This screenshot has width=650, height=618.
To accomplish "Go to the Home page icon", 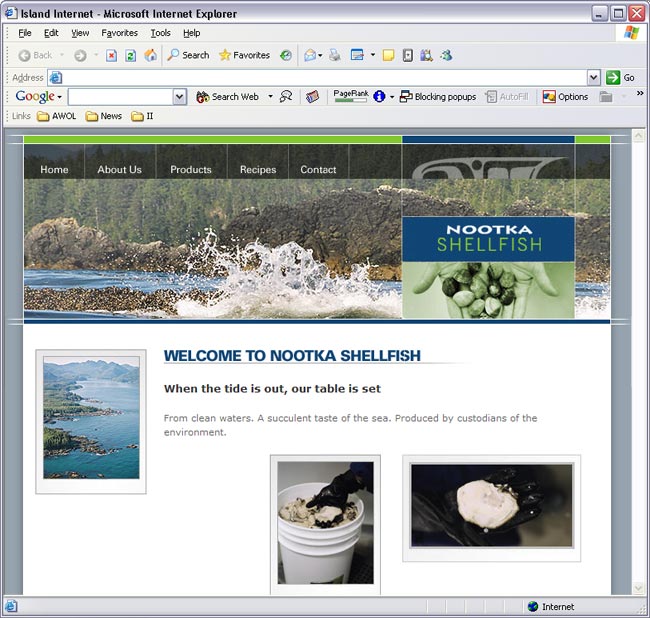I will click(x=150, y=55).
